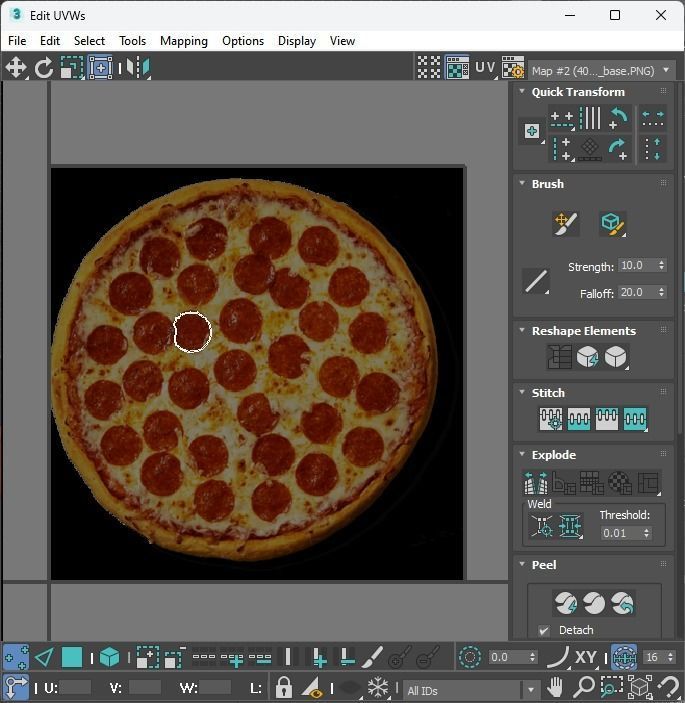Viewport: 685px width, 703px height.
Task: Toggle the snap horseshoe magnet icon
Action: click(670, 687)
